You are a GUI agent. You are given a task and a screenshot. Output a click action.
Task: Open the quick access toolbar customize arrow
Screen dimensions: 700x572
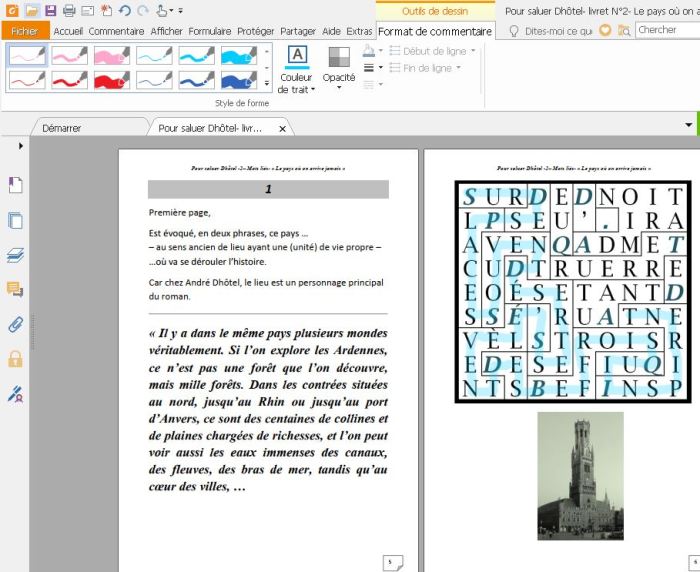(180, 10)
